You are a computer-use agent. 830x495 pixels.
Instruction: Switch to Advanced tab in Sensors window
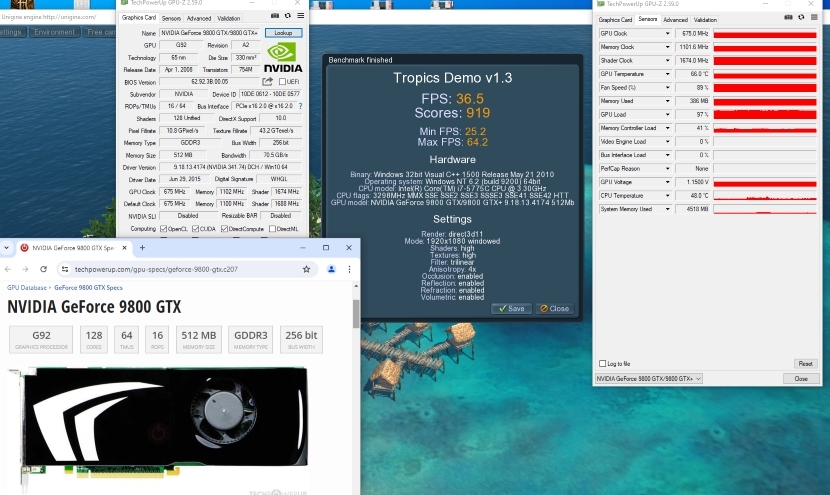click(675, 20)
